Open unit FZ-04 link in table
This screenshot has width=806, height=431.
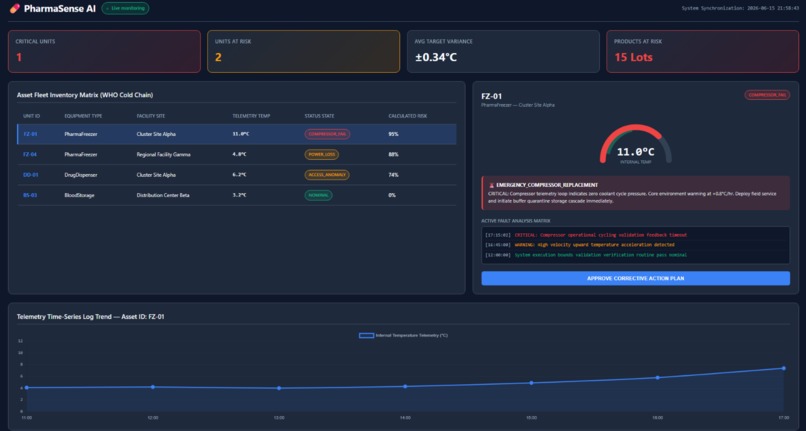(30, 154)
